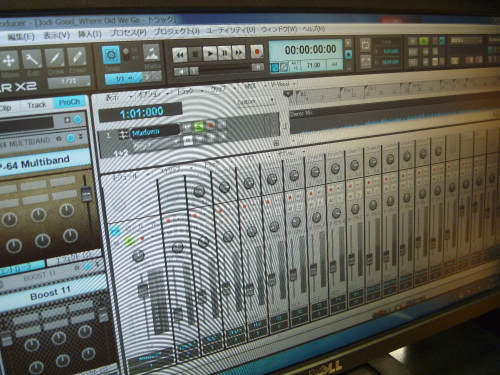Viewport: 500px width, 375px height.
Task: Open the 1/1 snap resolution dropdown
Action: 124,79
